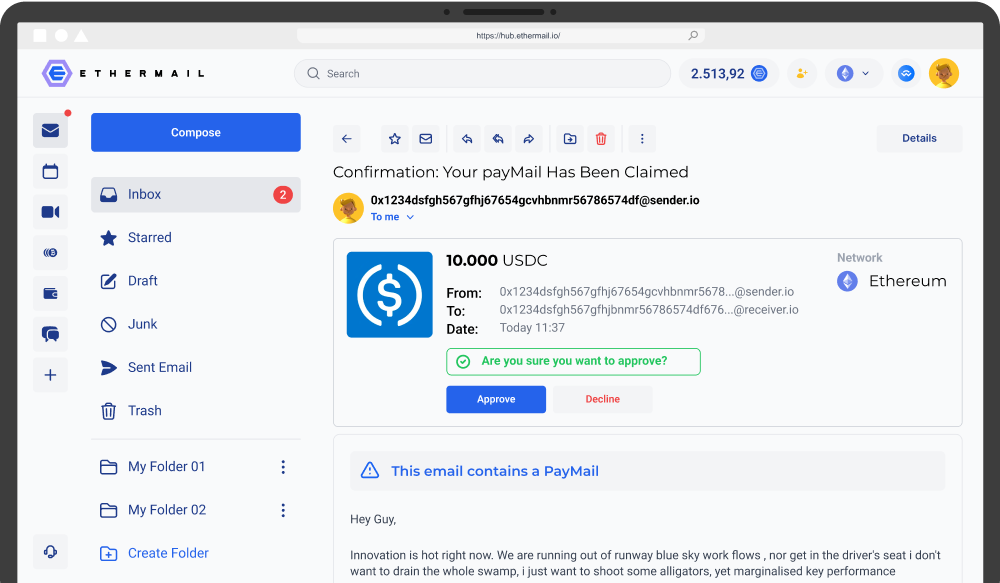Star this email in the toolbar
1000x583 pixels.
pyautogui.click(x=394, y=138)
